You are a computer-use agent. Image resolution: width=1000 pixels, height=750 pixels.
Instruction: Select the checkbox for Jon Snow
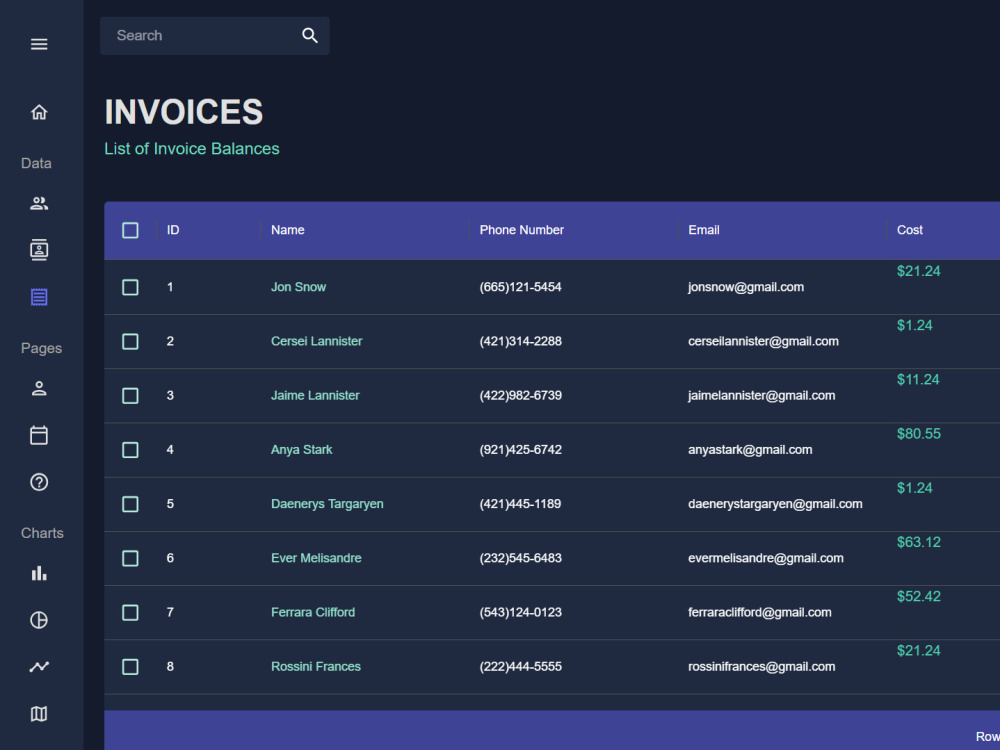(130, 287)
